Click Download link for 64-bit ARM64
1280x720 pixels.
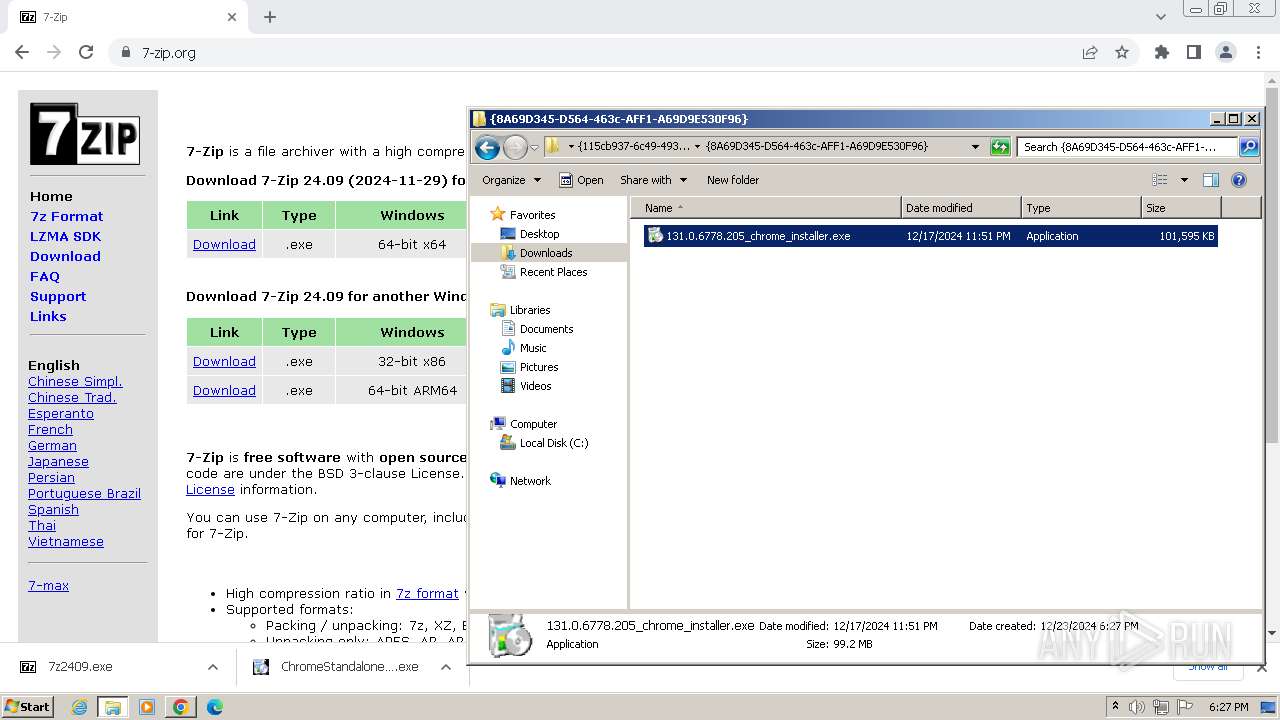pos(224,390)
